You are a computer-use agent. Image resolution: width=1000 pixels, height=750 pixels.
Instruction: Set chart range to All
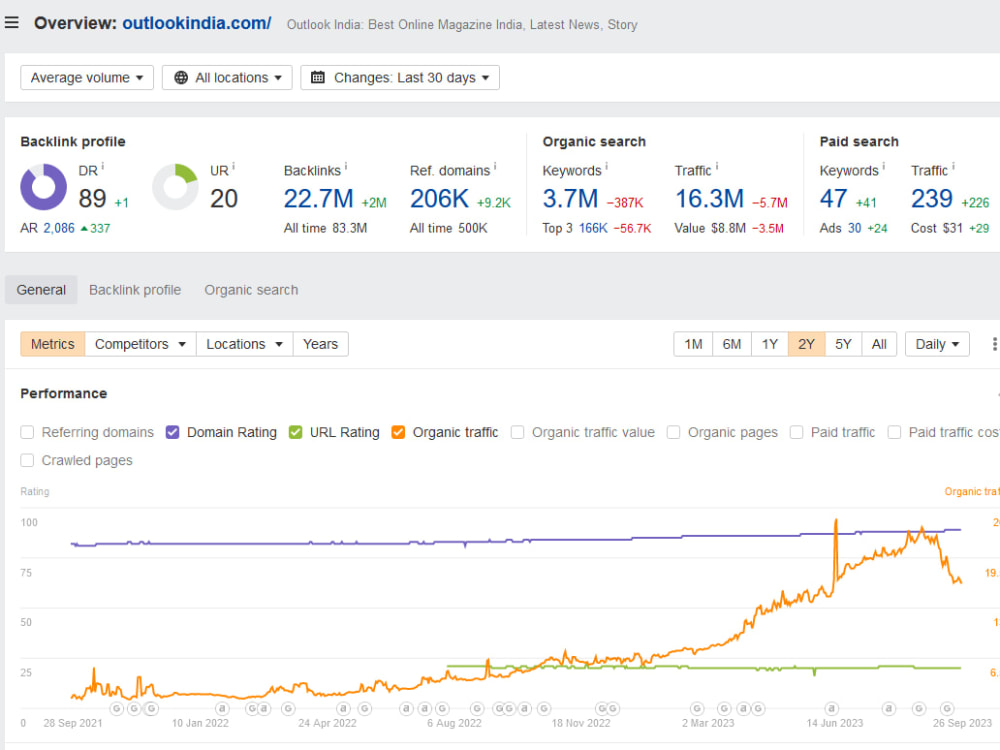pyautogui.click(x=879, y=344)
